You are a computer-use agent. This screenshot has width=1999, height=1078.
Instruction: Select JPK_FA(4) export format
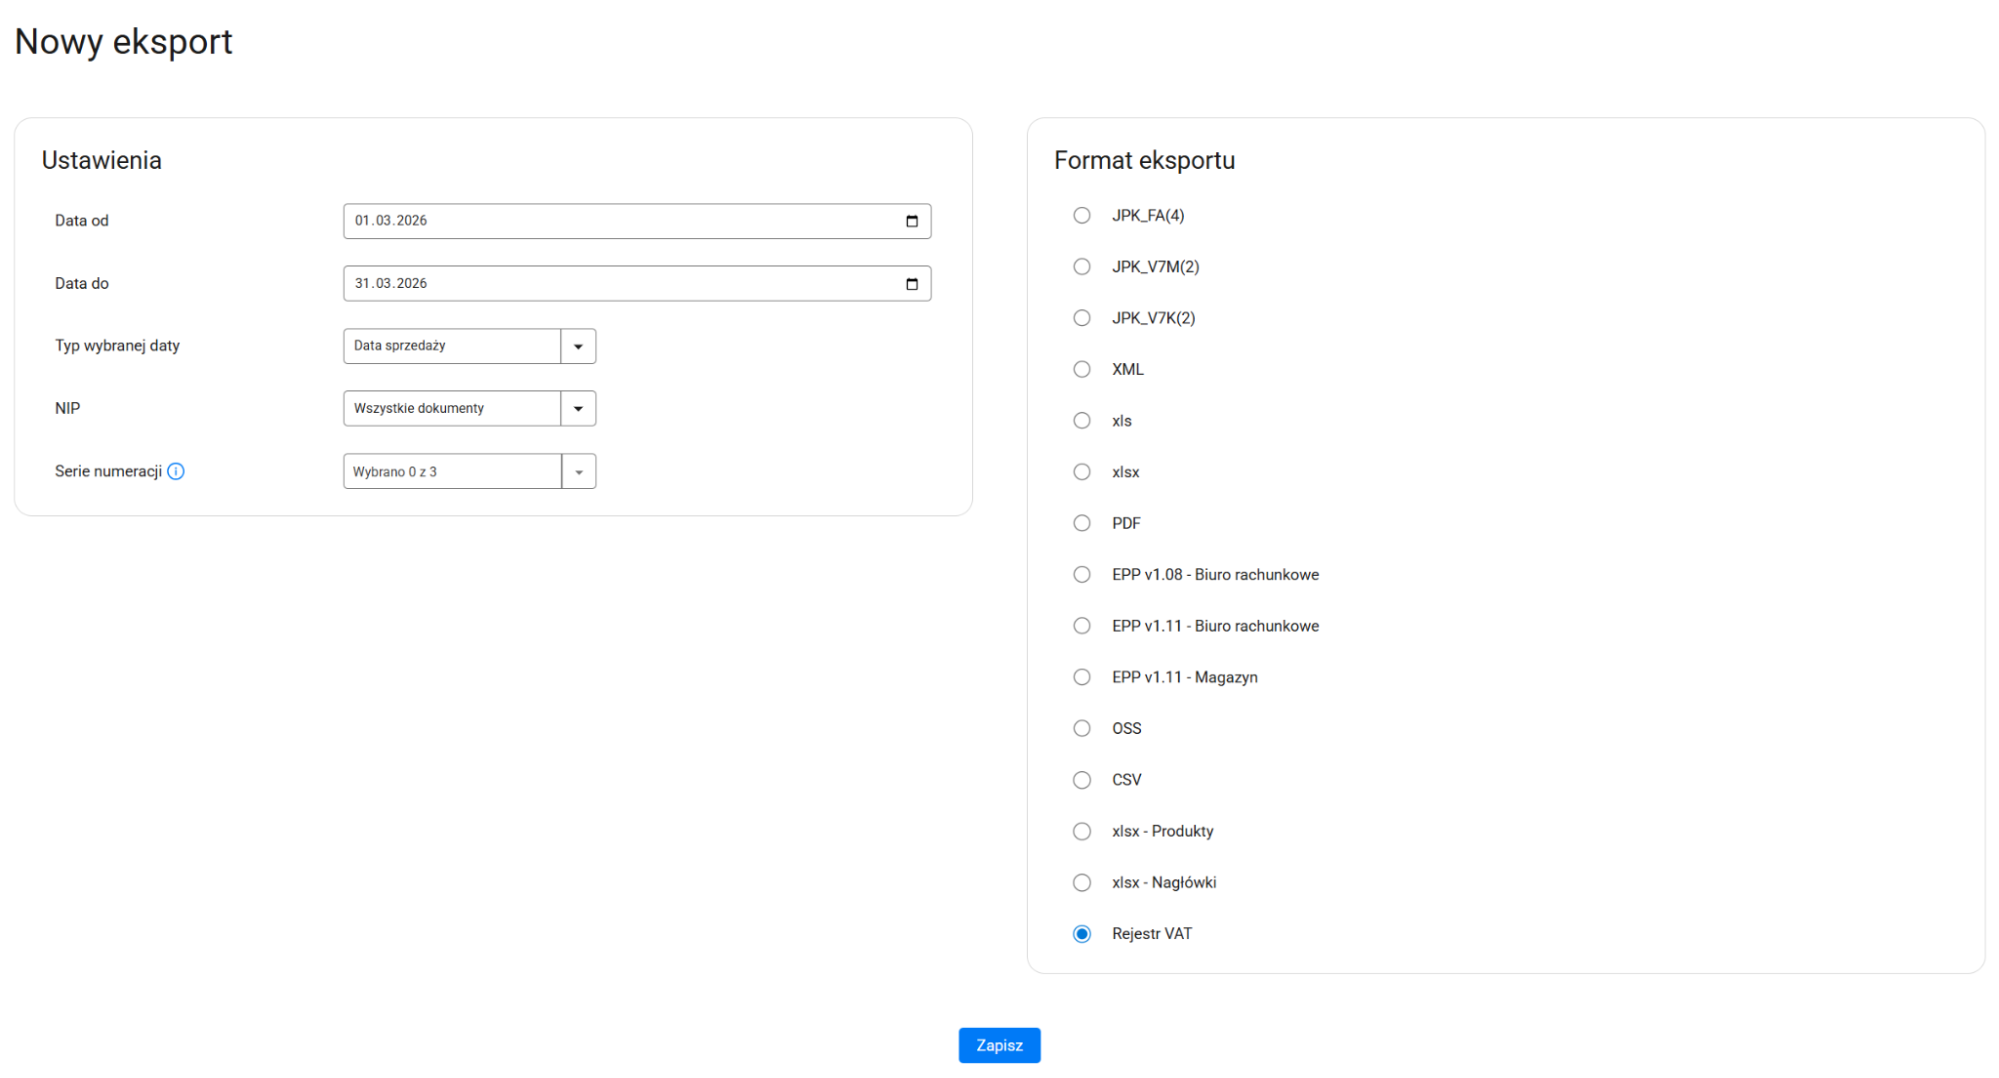point(1082,215)
